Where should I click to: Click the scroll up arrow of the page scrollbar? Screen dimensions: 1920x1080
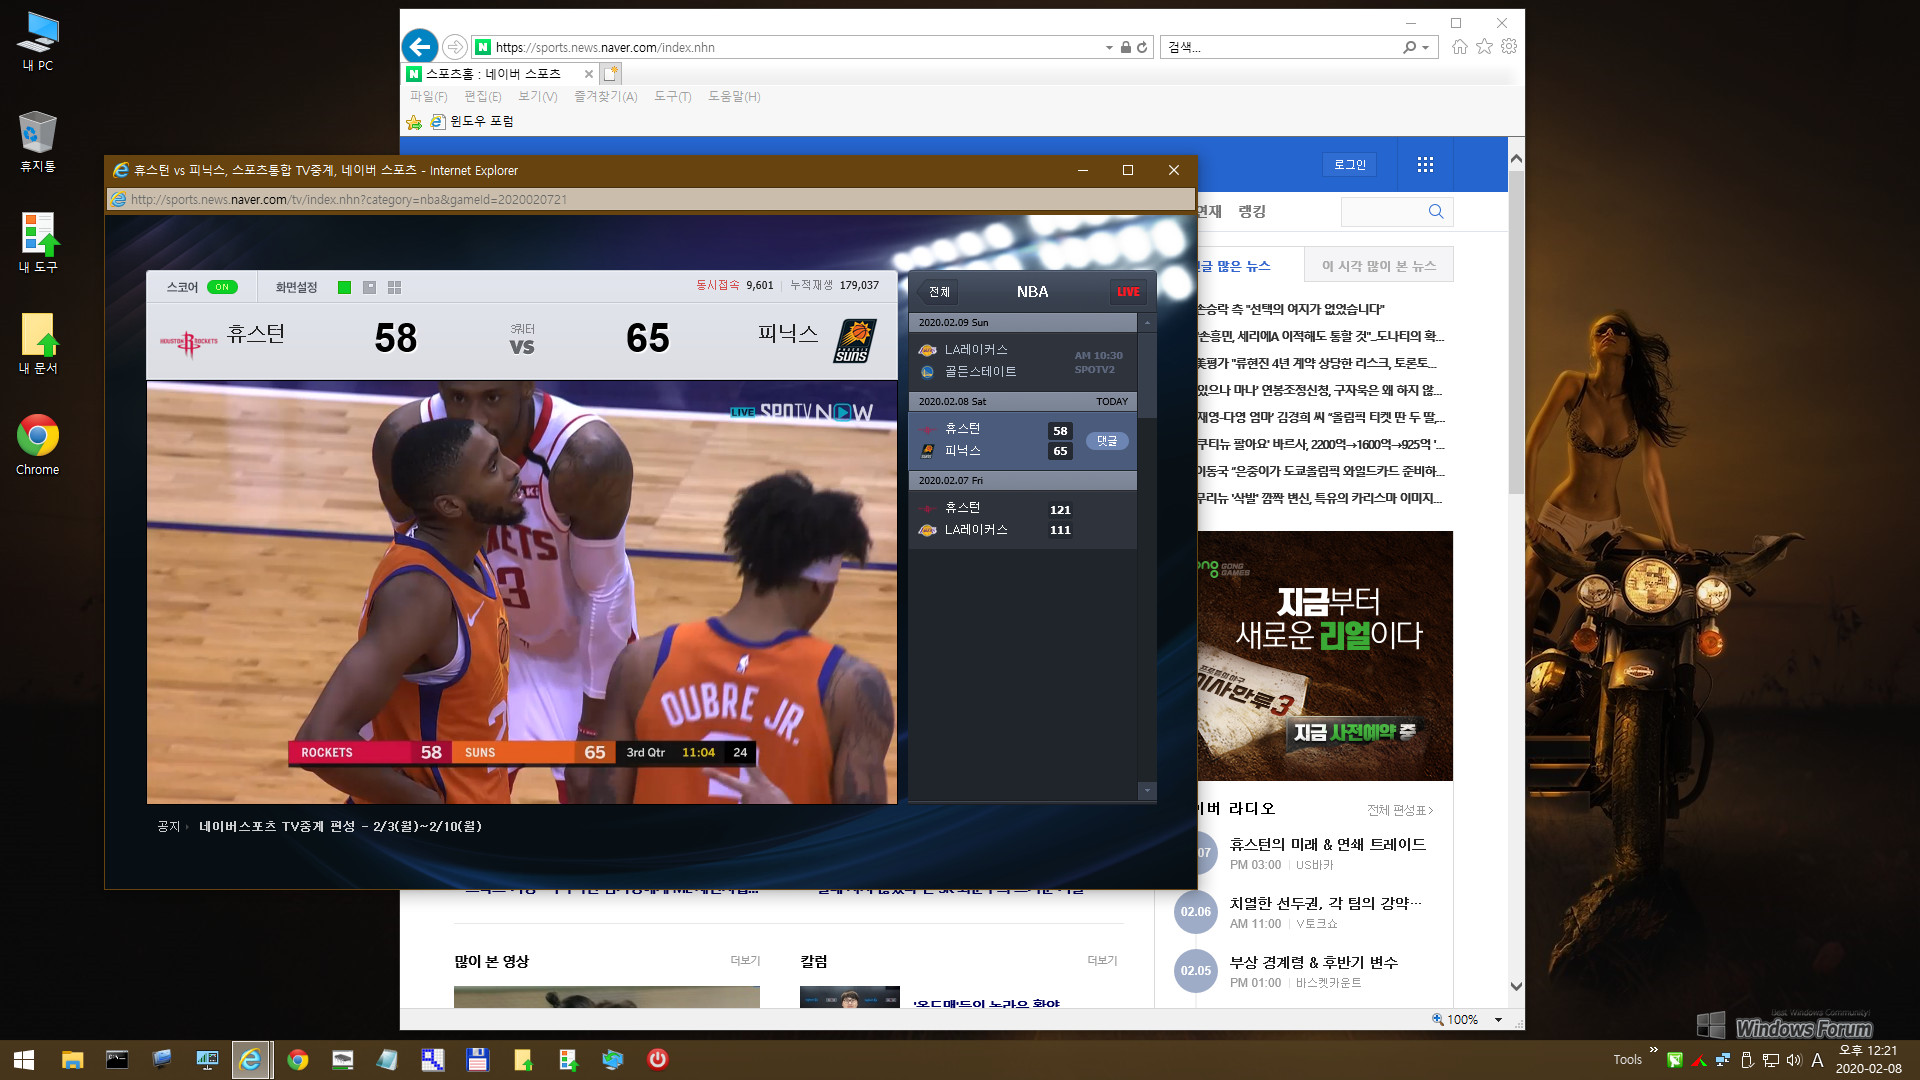(x=1516, y=158)
